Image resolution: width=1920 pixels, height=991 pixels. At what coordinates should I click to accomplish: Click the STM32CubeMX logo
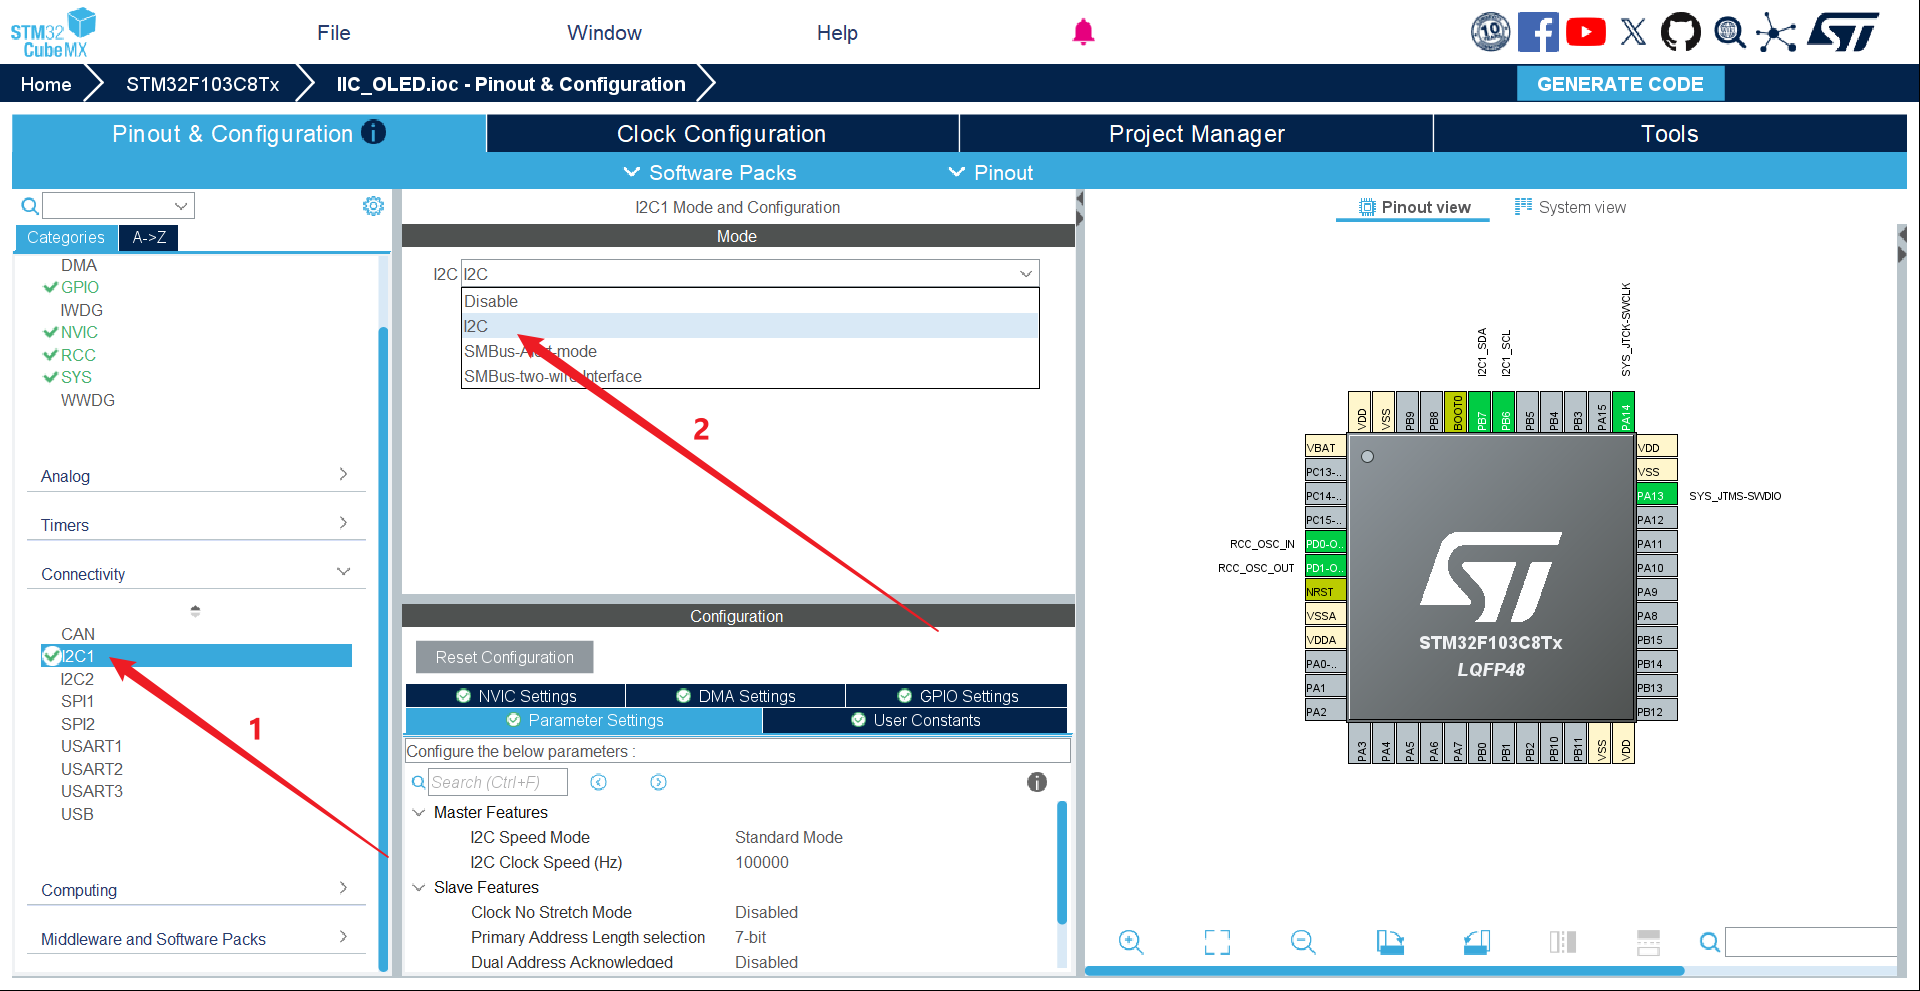tap(53, 33)
